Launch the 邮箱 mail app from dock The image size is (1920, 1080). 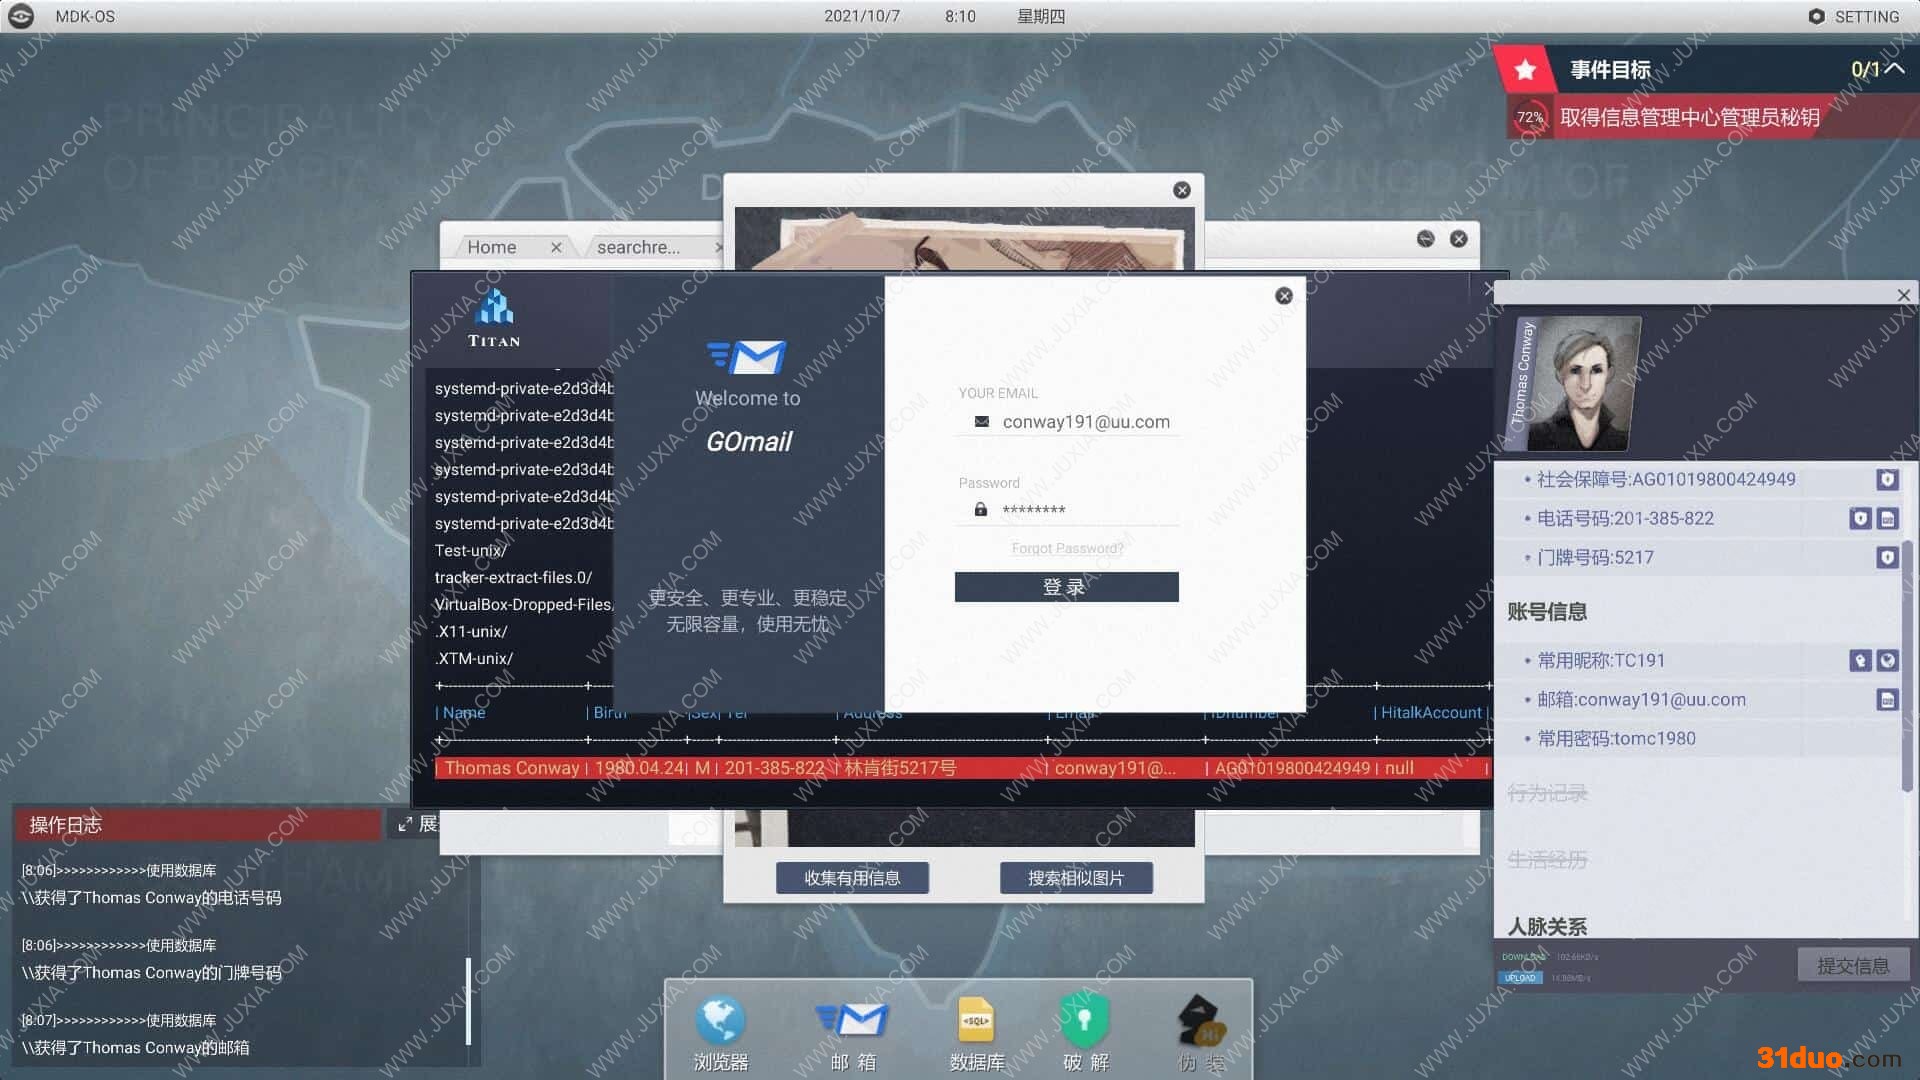point(852,1022)
